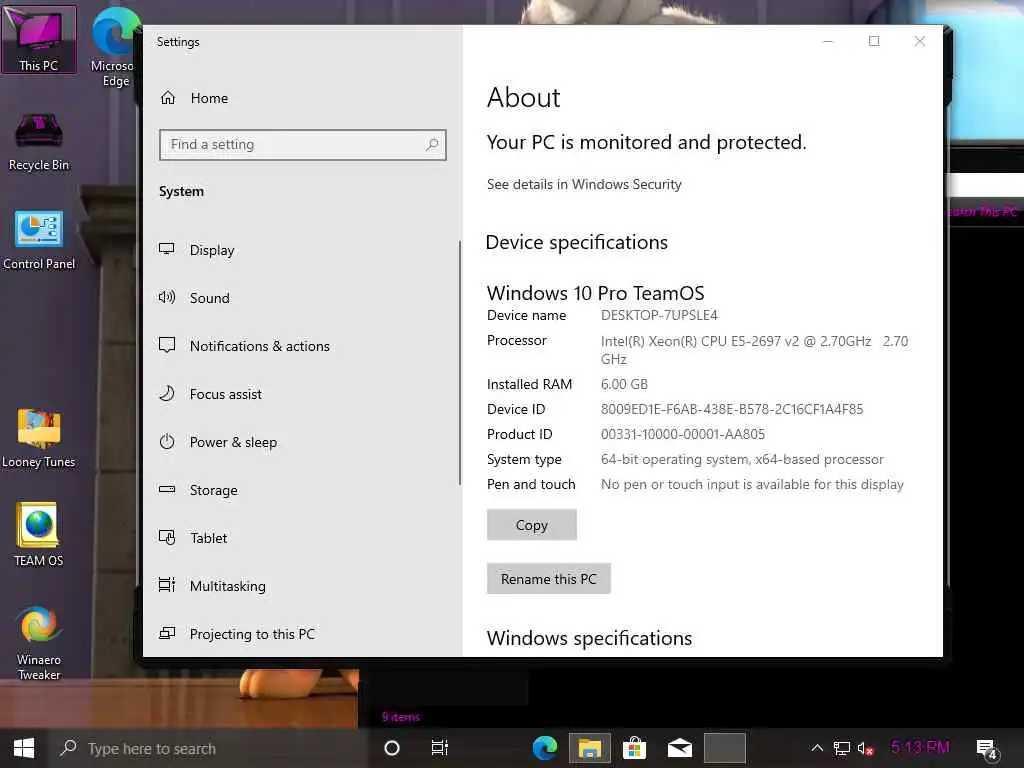Open Task View on taskbar
1024x768 pixels.
point(440,748)
